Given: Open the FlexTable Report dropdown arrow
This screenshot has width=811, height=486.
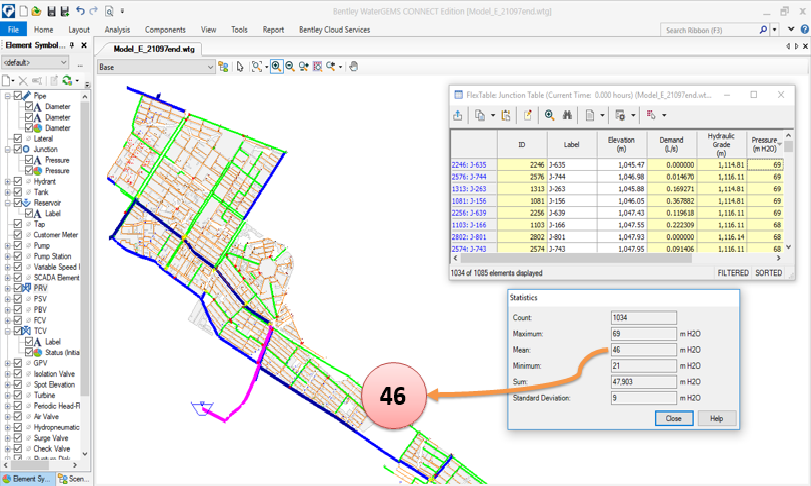Looking at the screenshot, I should point(602,115).
